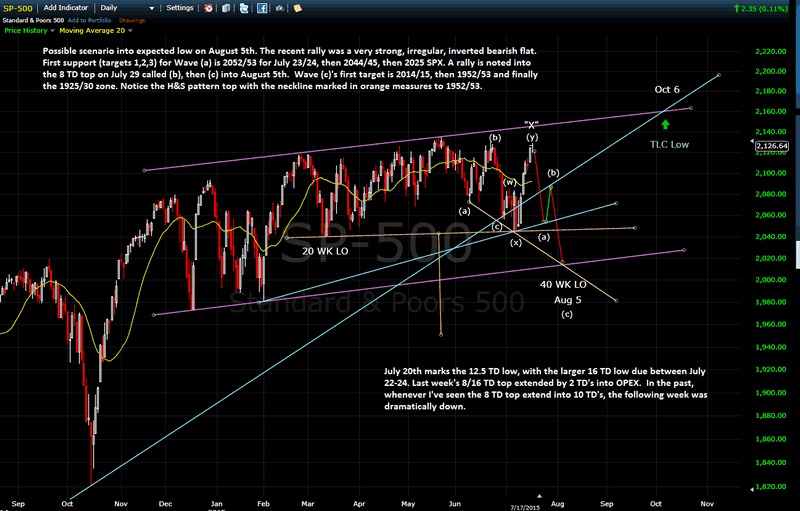The image size is (800, 511).
Task: Click the (x) wave label
Action: [x=516, y=243]
